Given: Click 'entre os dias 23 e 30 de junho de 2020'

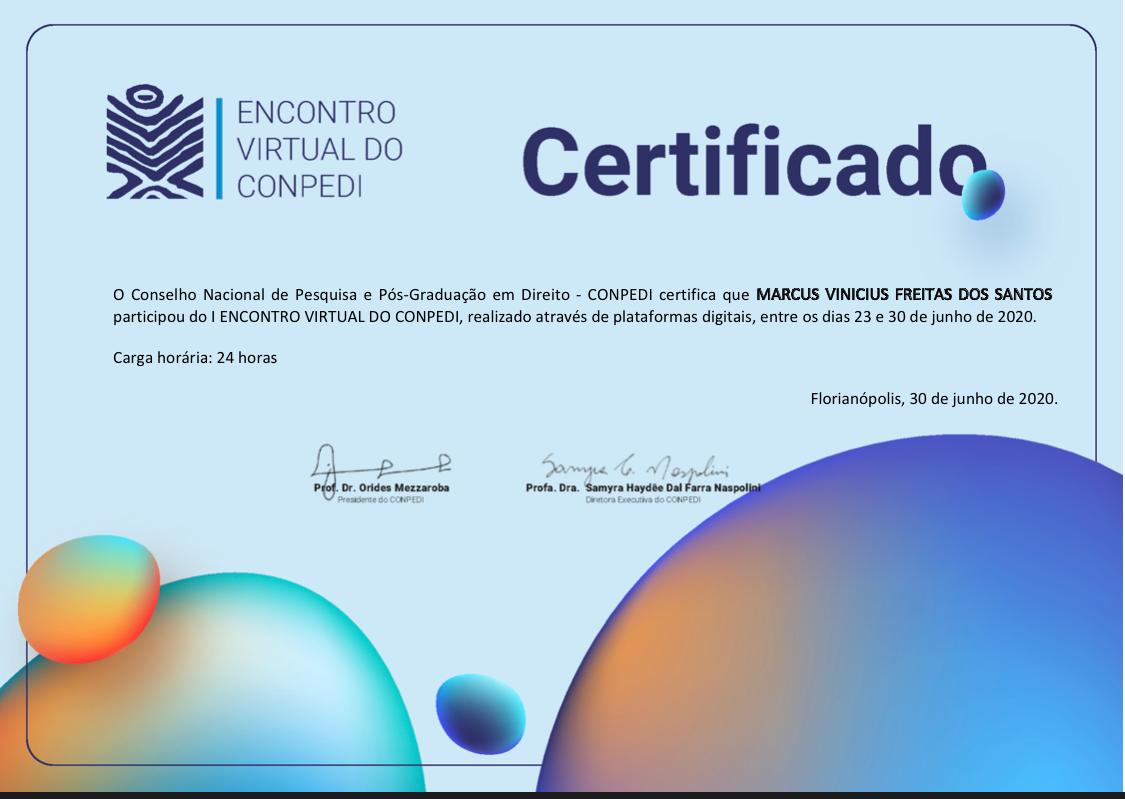Looking at the screenshot, I should [897, 317].
